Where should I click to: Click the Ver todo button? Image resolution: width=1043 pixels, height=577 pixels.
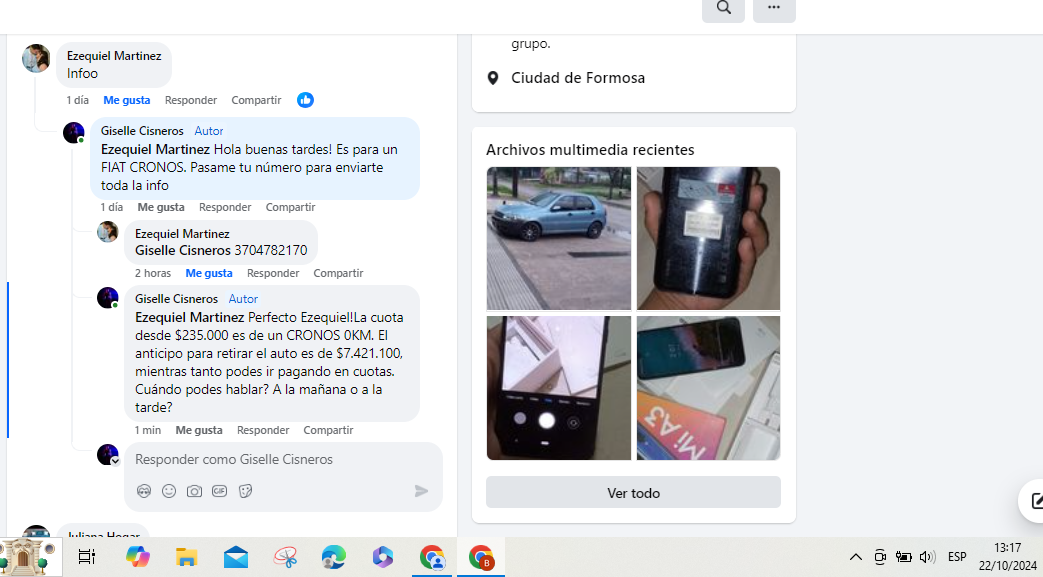point(633,492)
